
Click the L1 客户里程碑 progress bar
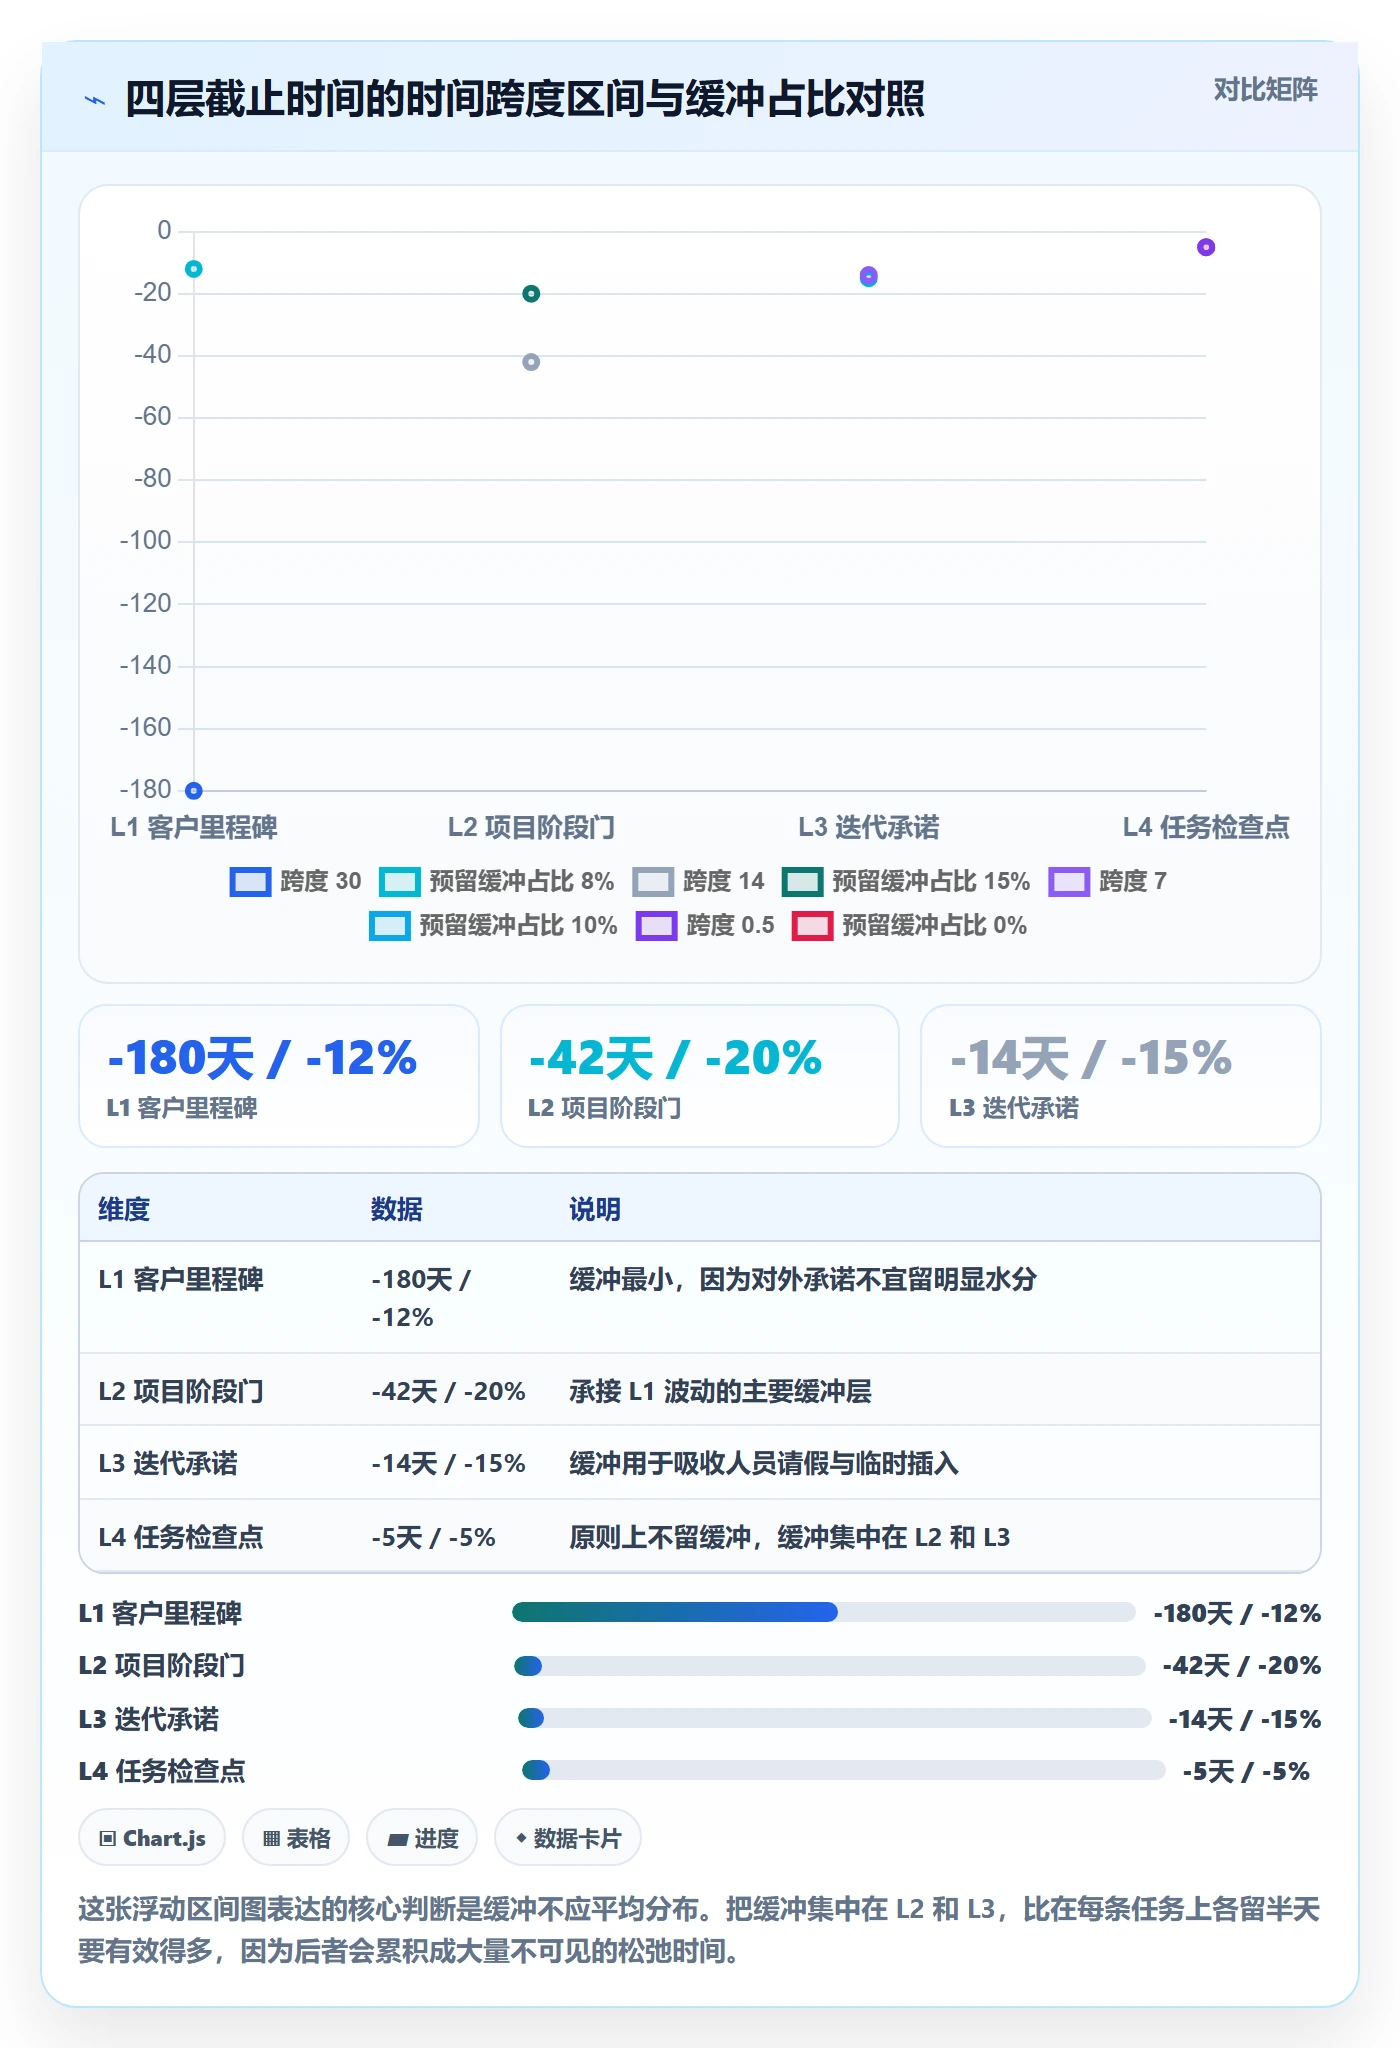click(x=824, y=1612)
